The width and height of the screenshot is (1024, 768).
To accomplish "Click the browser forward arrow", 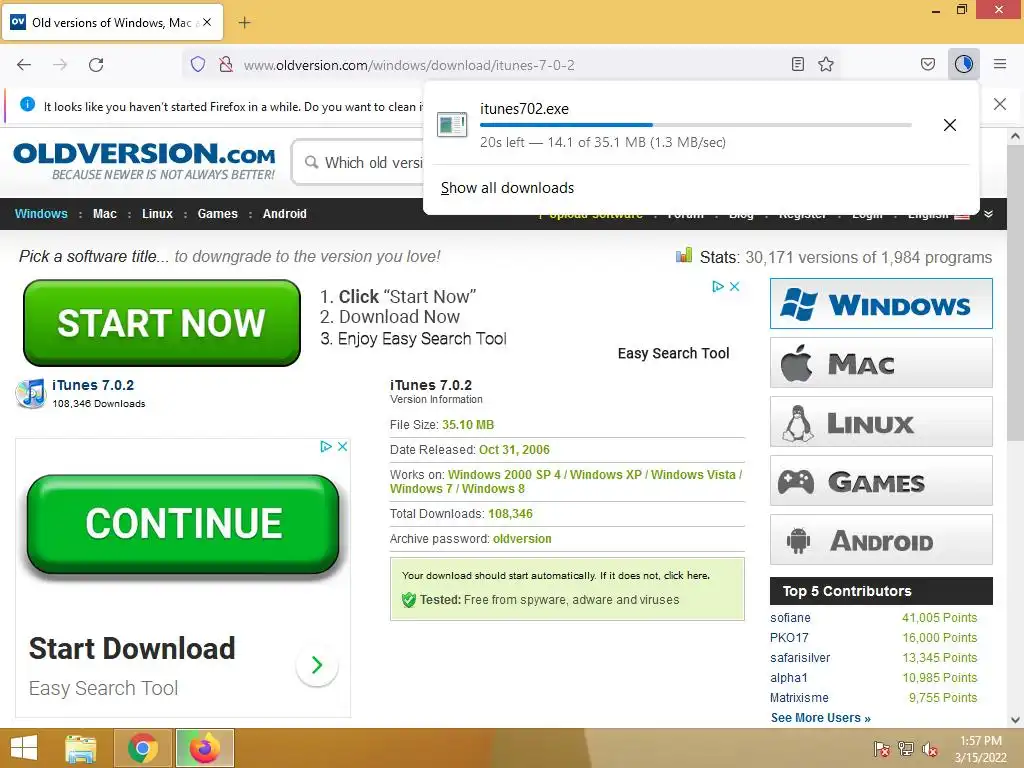I will coord(60,65).
